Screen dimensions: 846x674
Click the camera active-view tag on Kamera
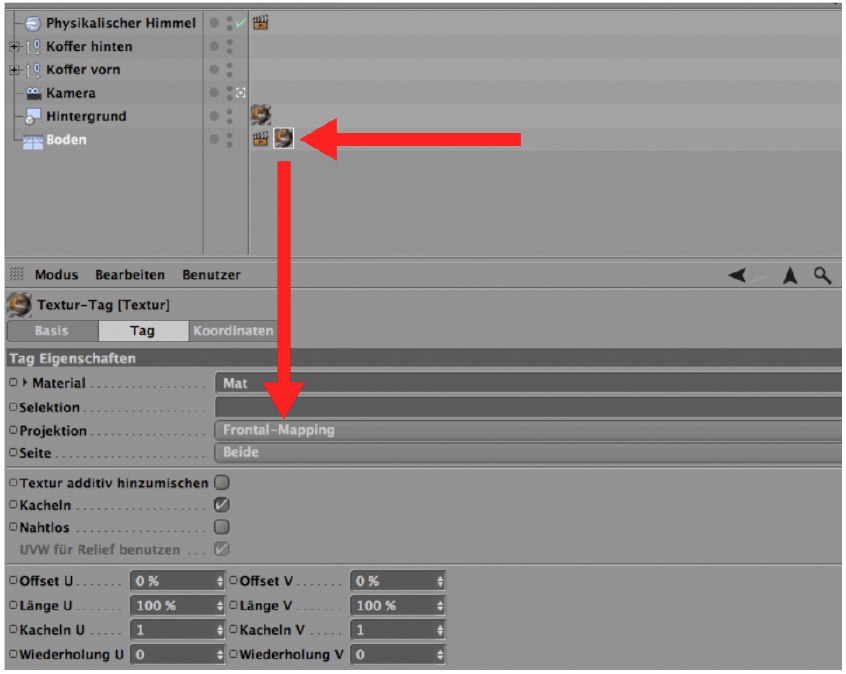click(240, 93)
